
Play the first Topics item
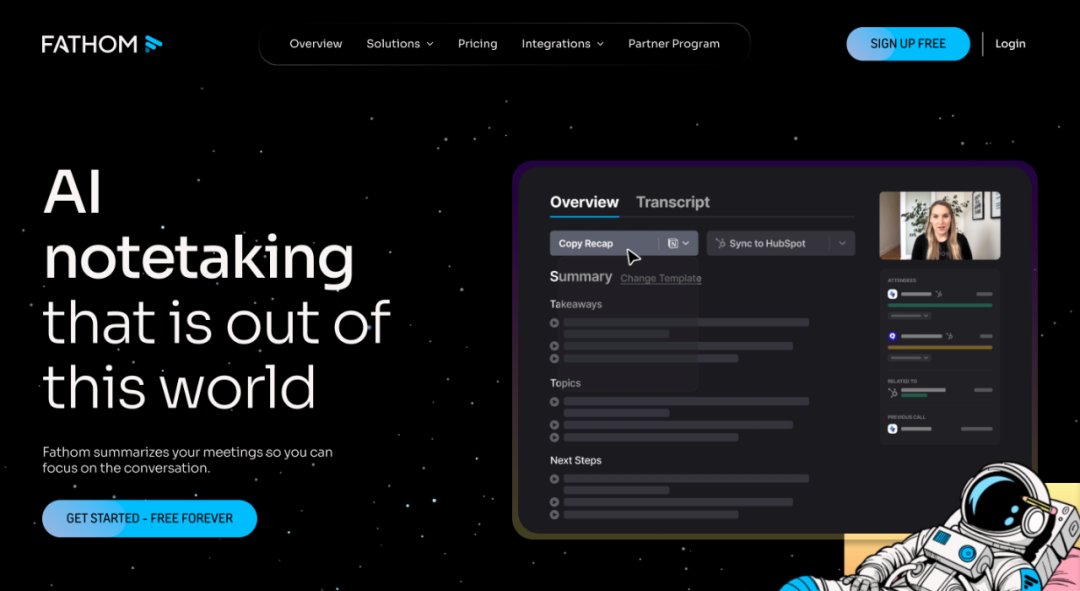click(554, 402)
